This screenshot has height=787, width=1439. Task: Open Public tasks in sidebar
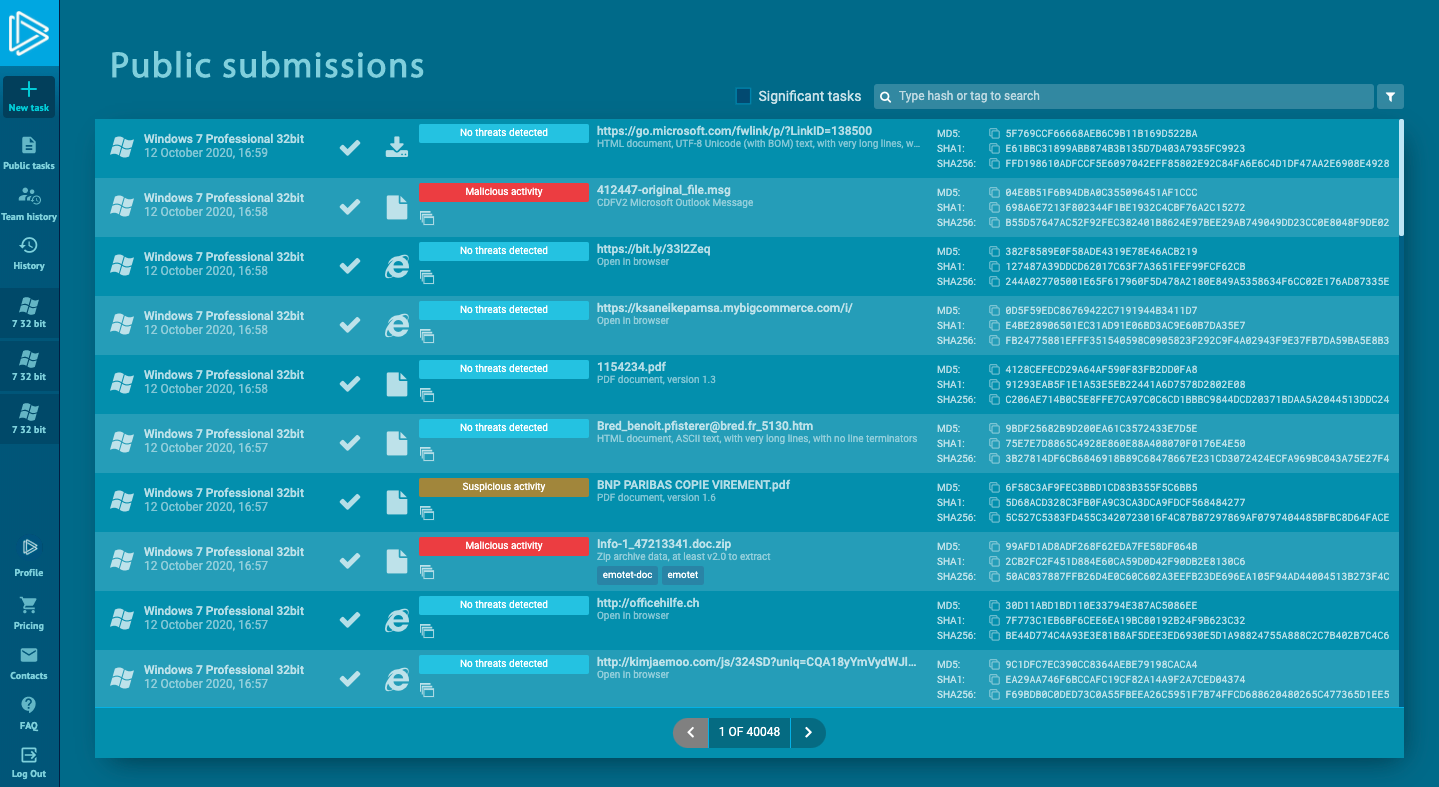pyautogui.click(x=29, y=153)
